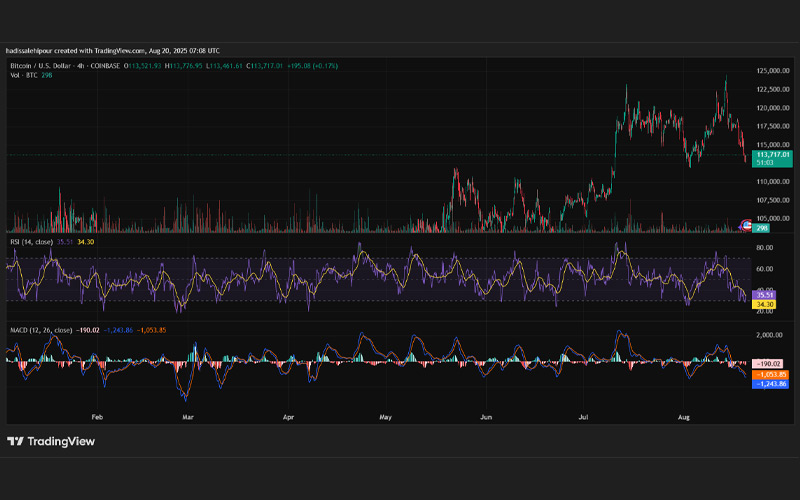Click the Apr label on the time axis
Screen dimensions: 800x500
click(x=288, y=417)
